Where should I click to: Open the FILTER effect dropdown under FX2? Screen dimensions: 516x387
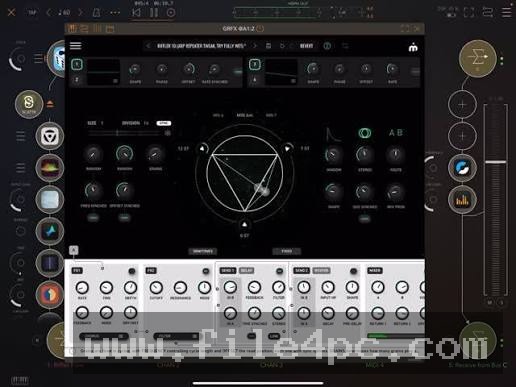coord(177,336)
